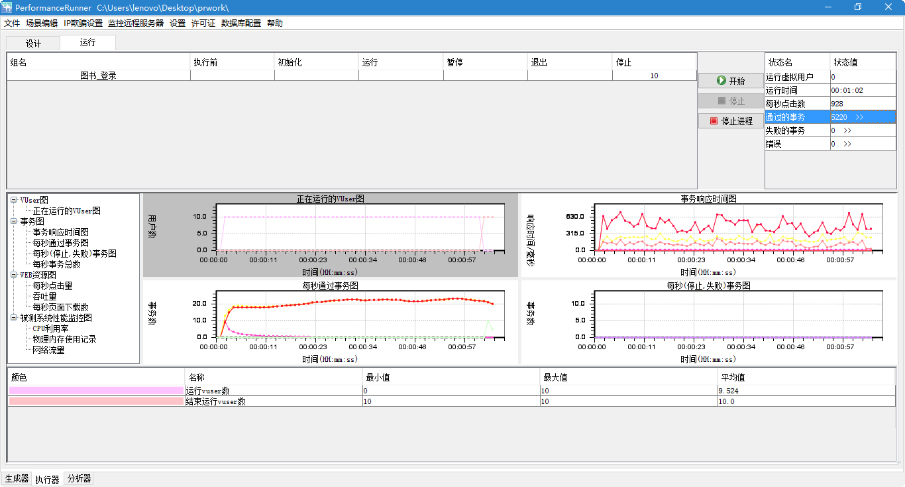
Task: Click the 停止 column header in group table
Action: 655,62
